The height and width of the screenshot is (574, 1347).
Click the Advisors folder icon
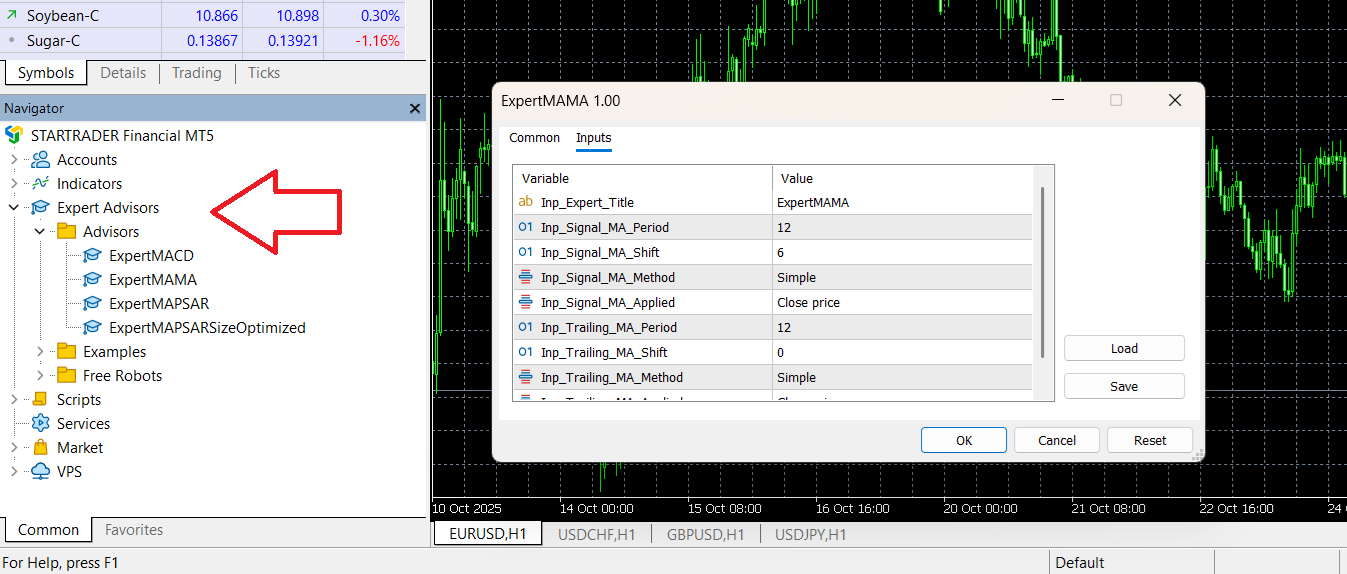click(67, 231)
